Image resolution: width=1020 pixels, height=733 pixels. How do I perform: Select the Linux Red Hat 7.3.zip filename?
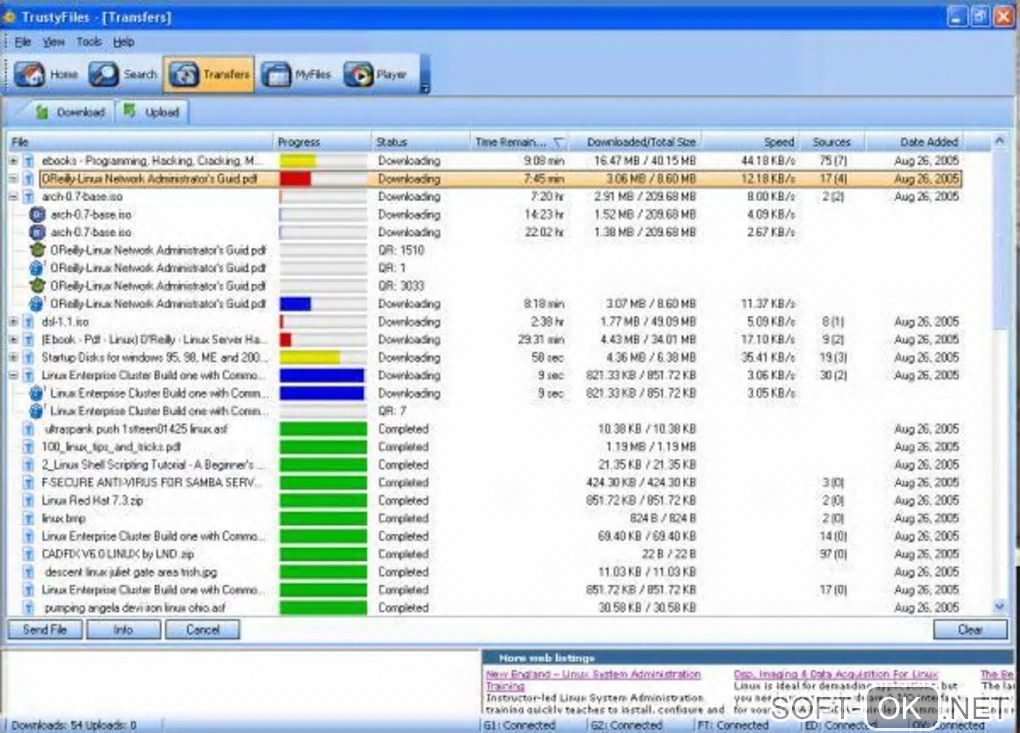tap(92, 500)
